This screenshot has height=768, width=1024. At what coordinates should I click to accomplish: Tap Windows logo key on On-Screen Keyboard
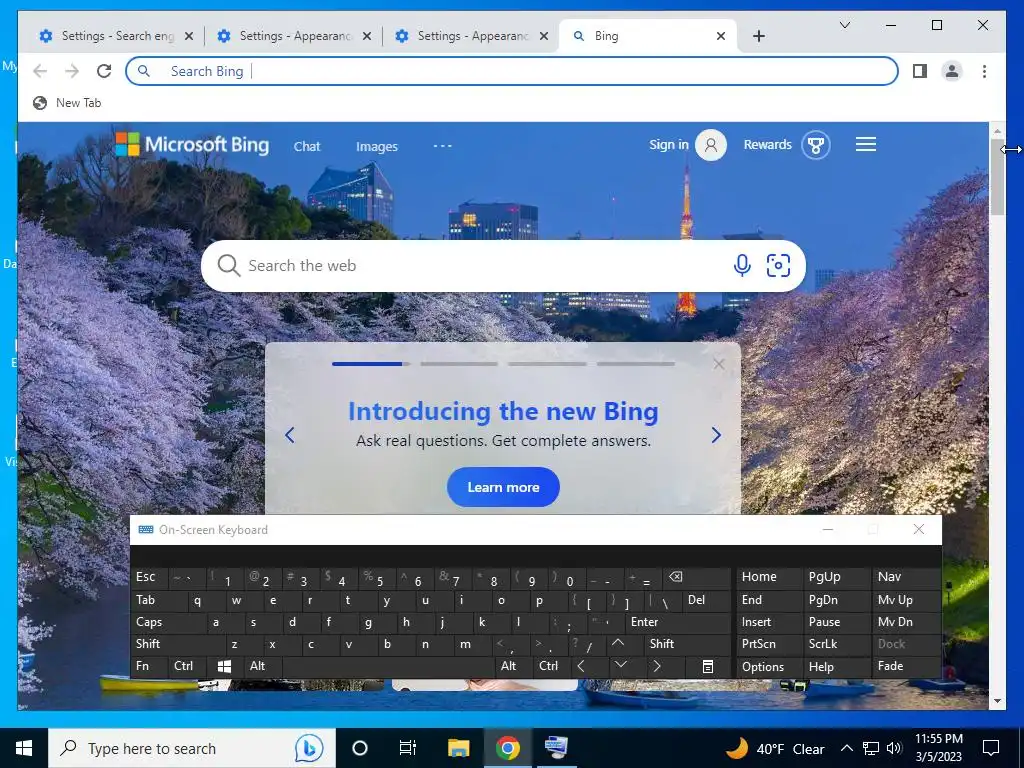point(225,666)
